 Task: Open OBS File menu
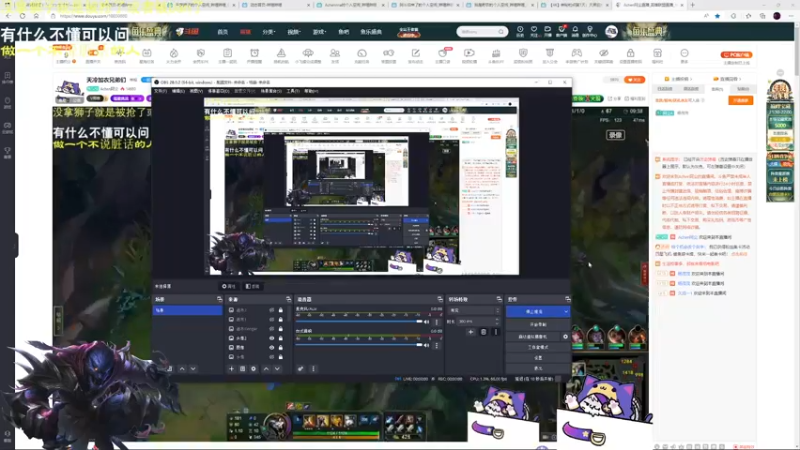tap(160, 91)
